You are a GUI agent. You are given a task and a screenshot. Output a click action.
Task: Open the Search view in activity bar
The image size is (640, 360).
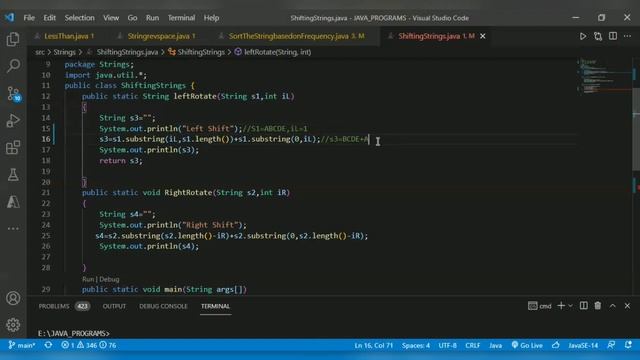pyautogui.click(x=13, y=66)
